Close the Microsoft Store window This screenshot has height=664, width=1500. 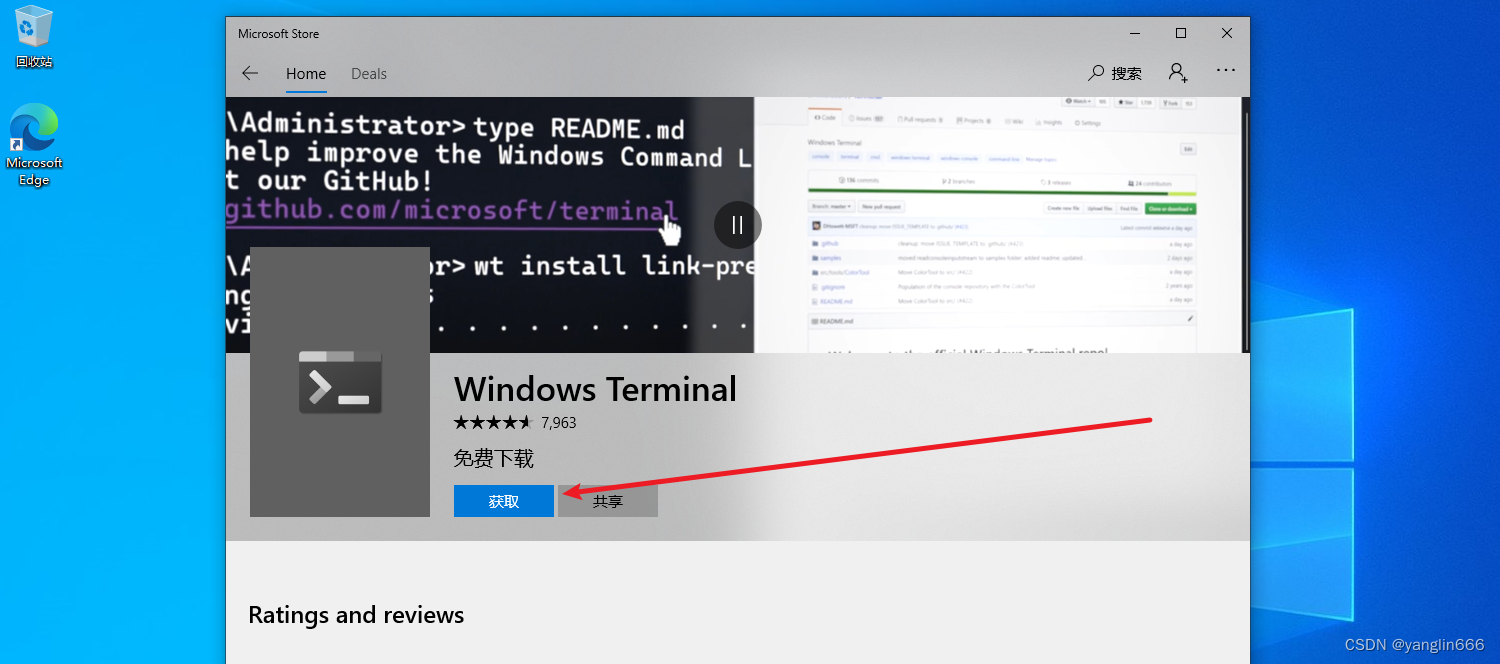click(x=1227, y=33)
